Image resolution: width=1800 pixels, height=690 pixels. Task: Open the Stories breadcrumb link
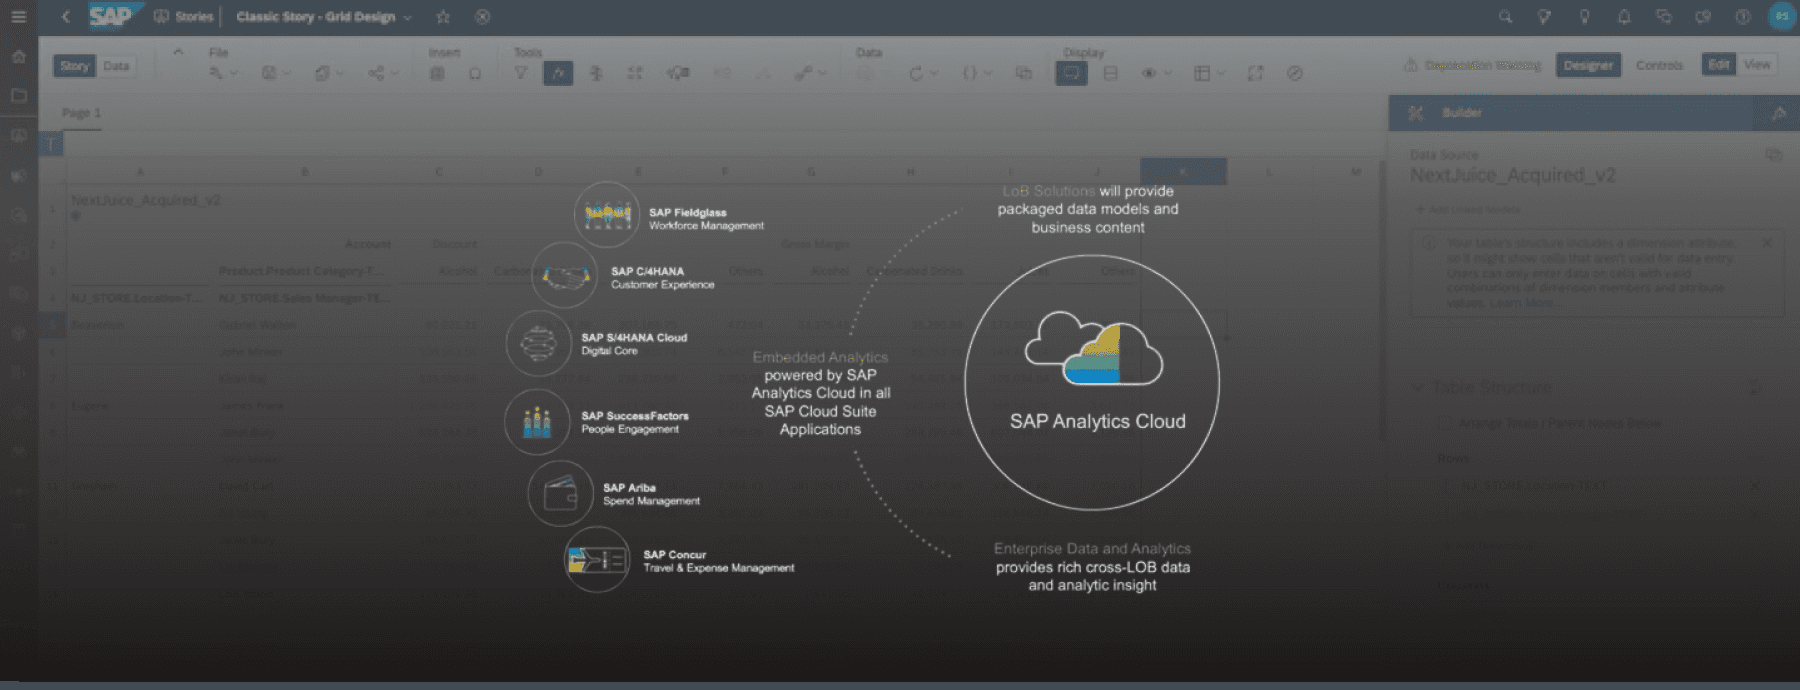pos(184,17)
